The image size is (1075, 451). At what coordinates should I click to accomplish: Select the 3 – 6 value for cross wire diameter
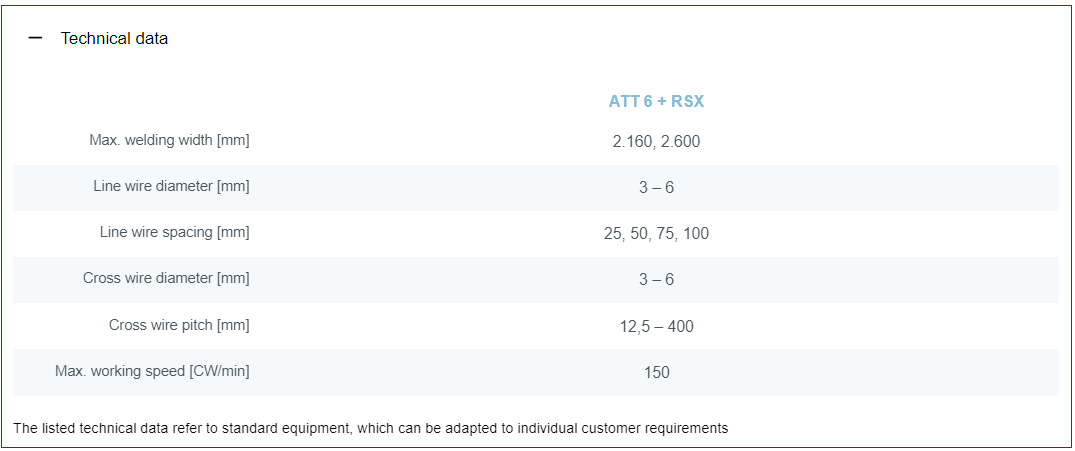656,279
